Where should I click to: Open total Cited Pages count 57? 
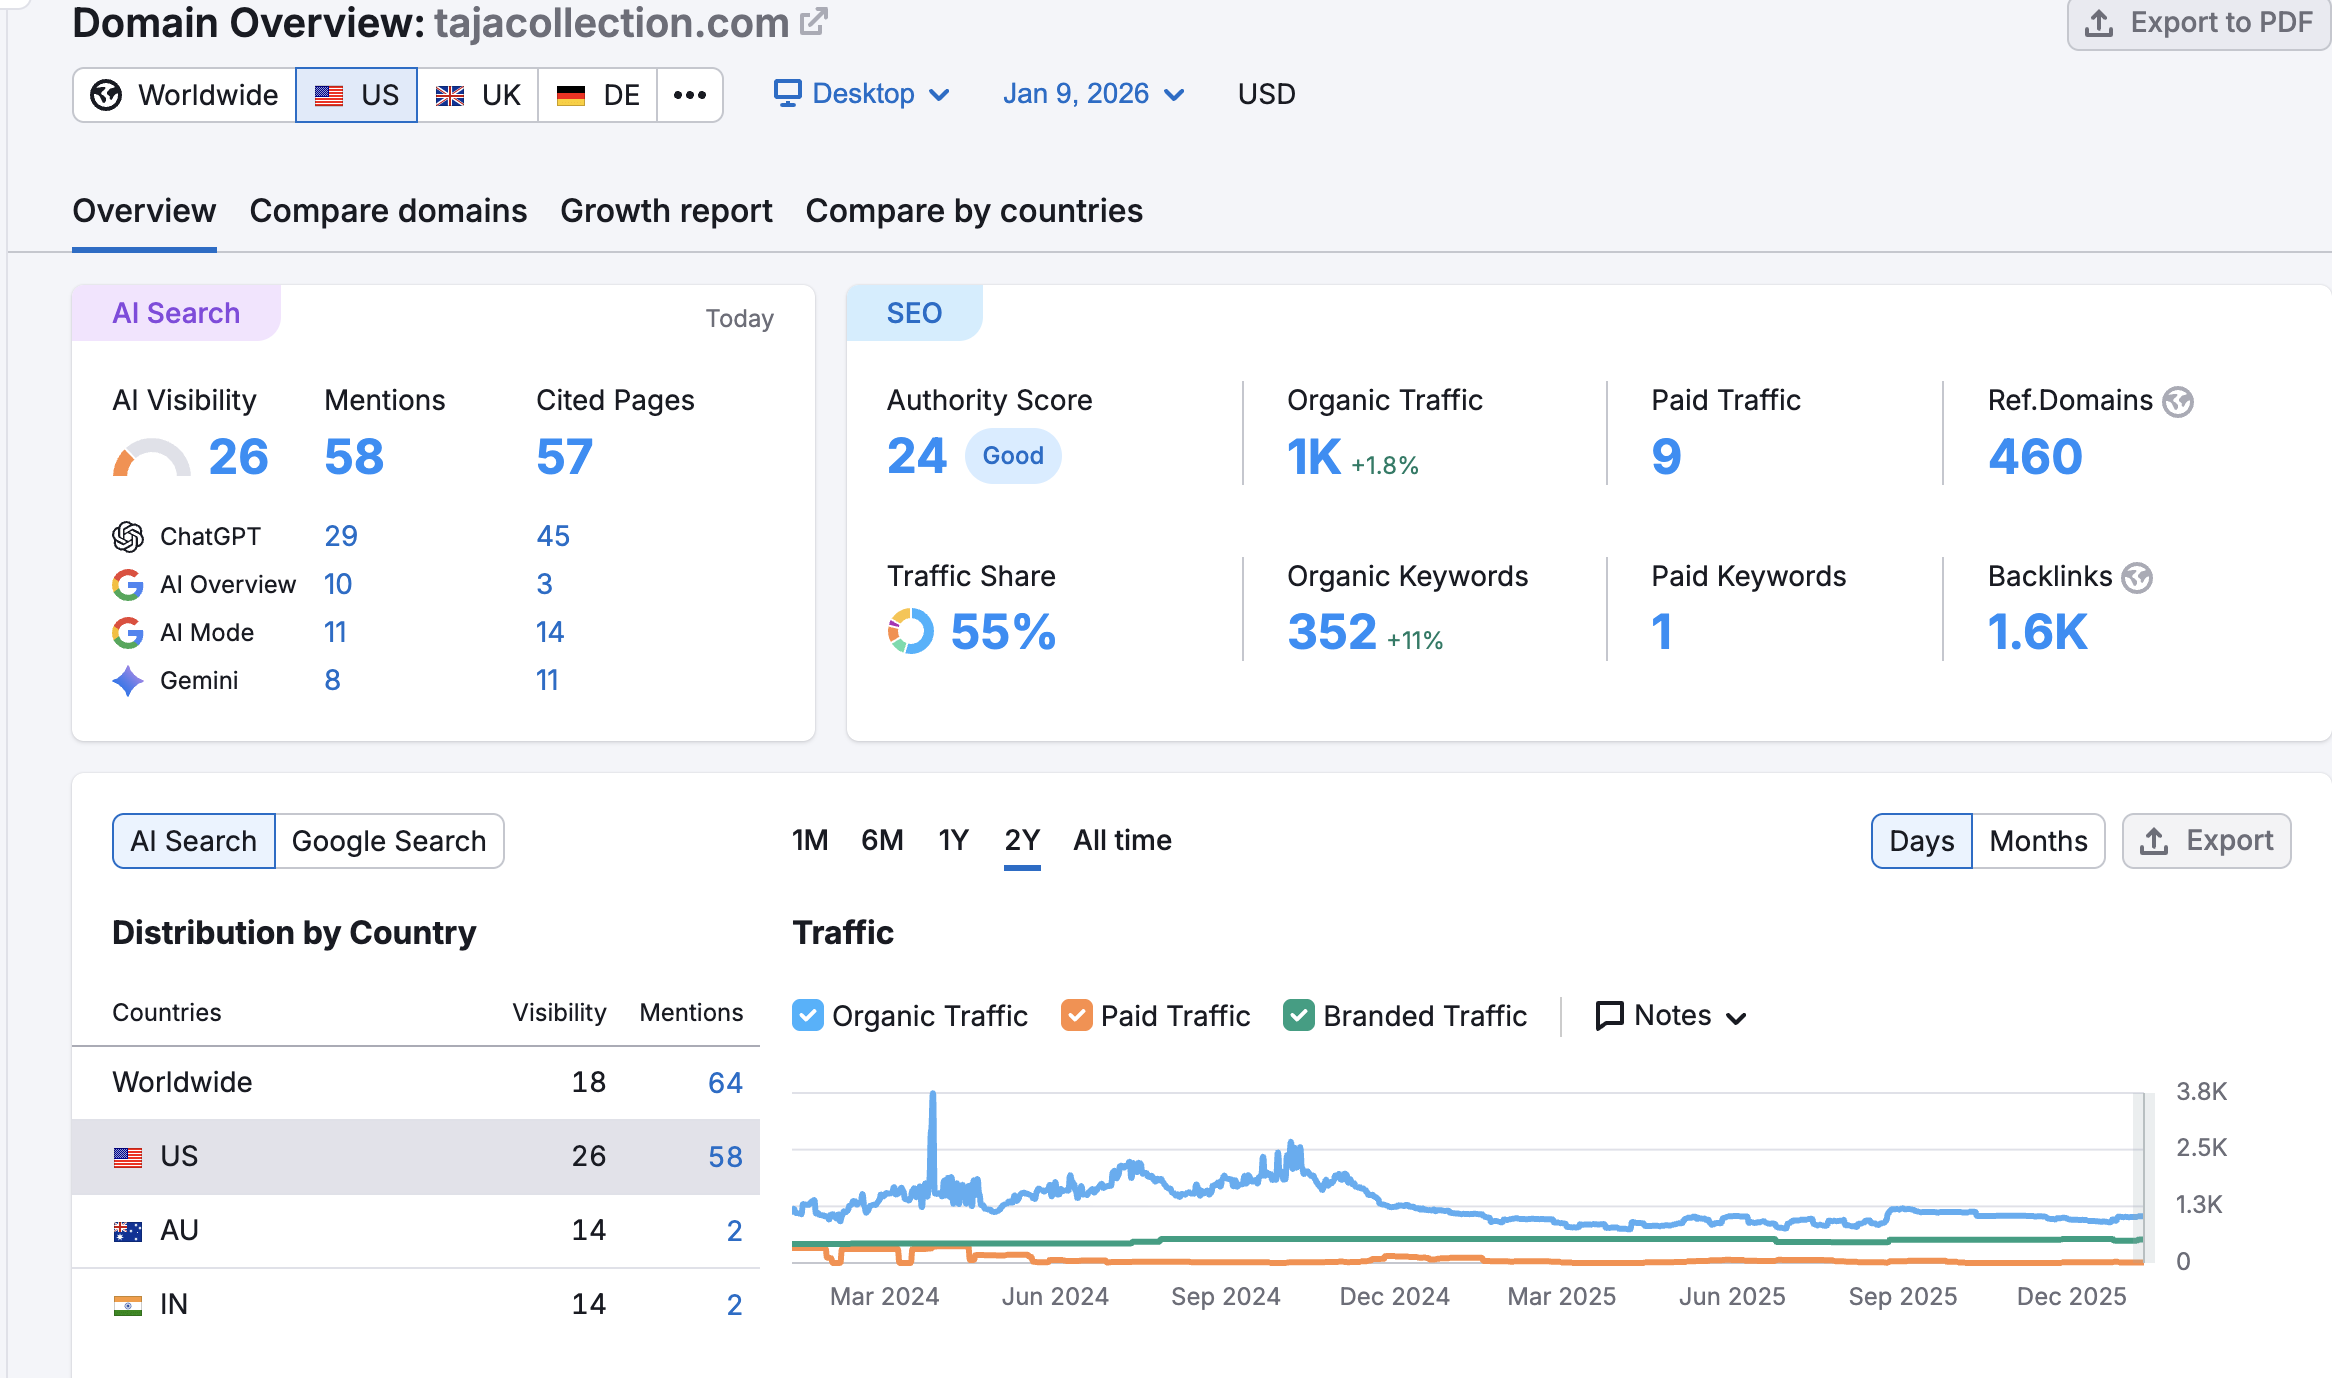(x=565, y=457)
